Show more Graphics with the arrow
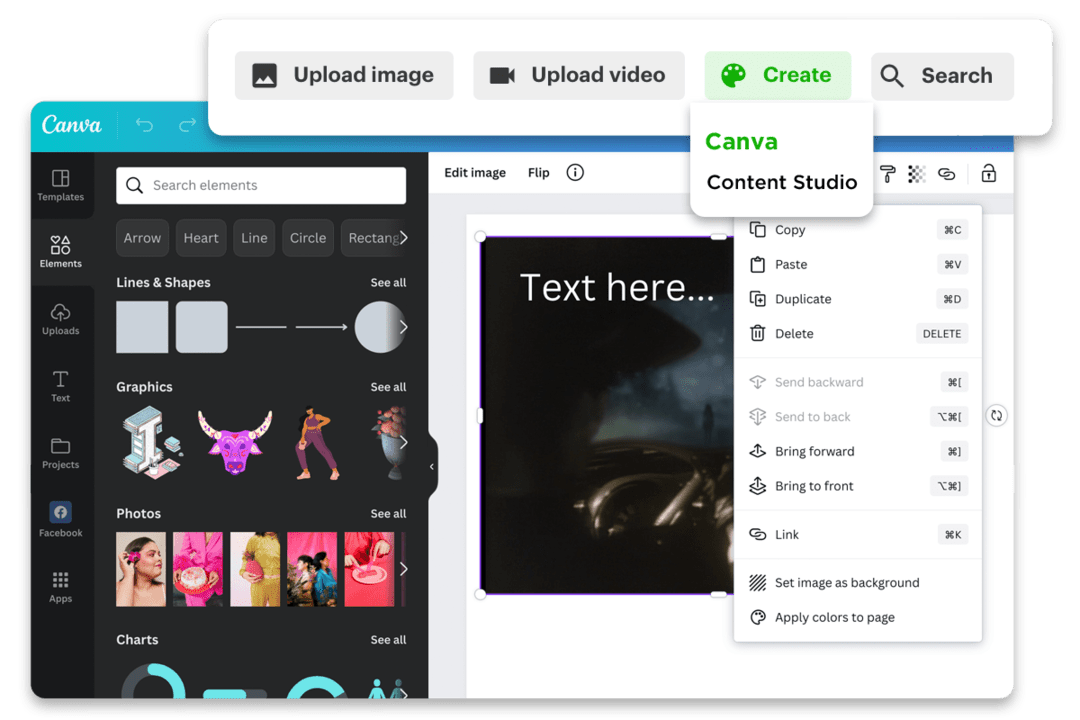 [404, 442]
